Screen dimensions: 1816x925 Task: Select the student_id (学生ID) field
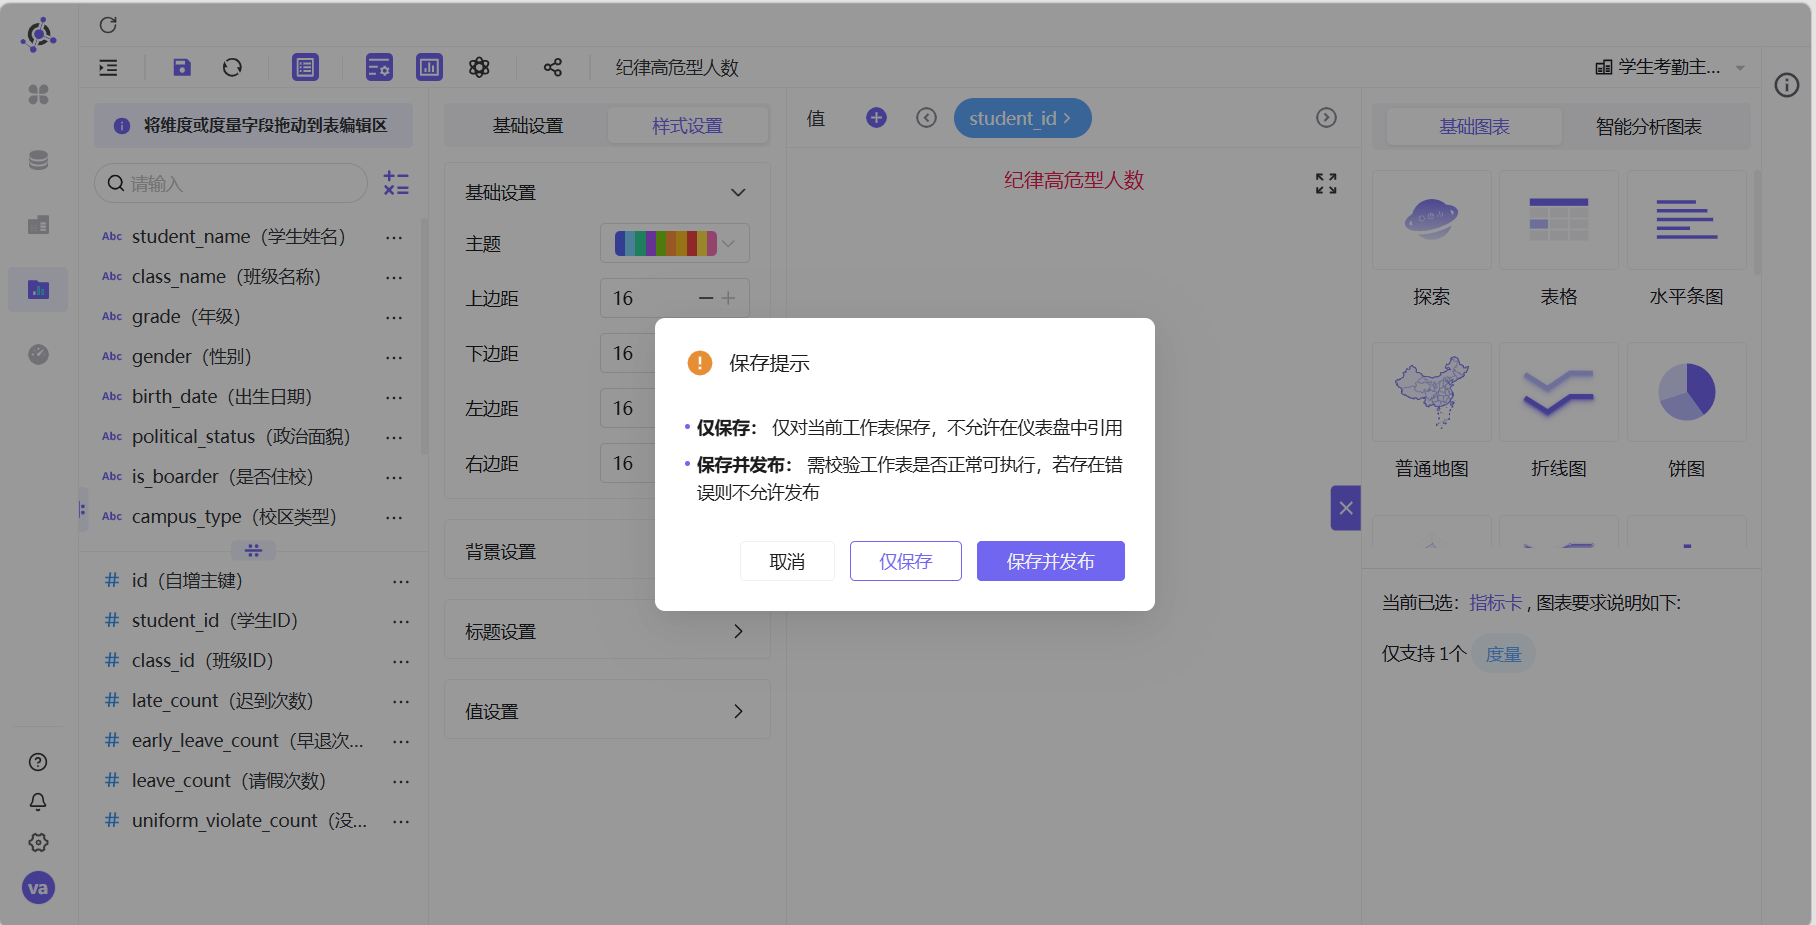pos(215,621)
